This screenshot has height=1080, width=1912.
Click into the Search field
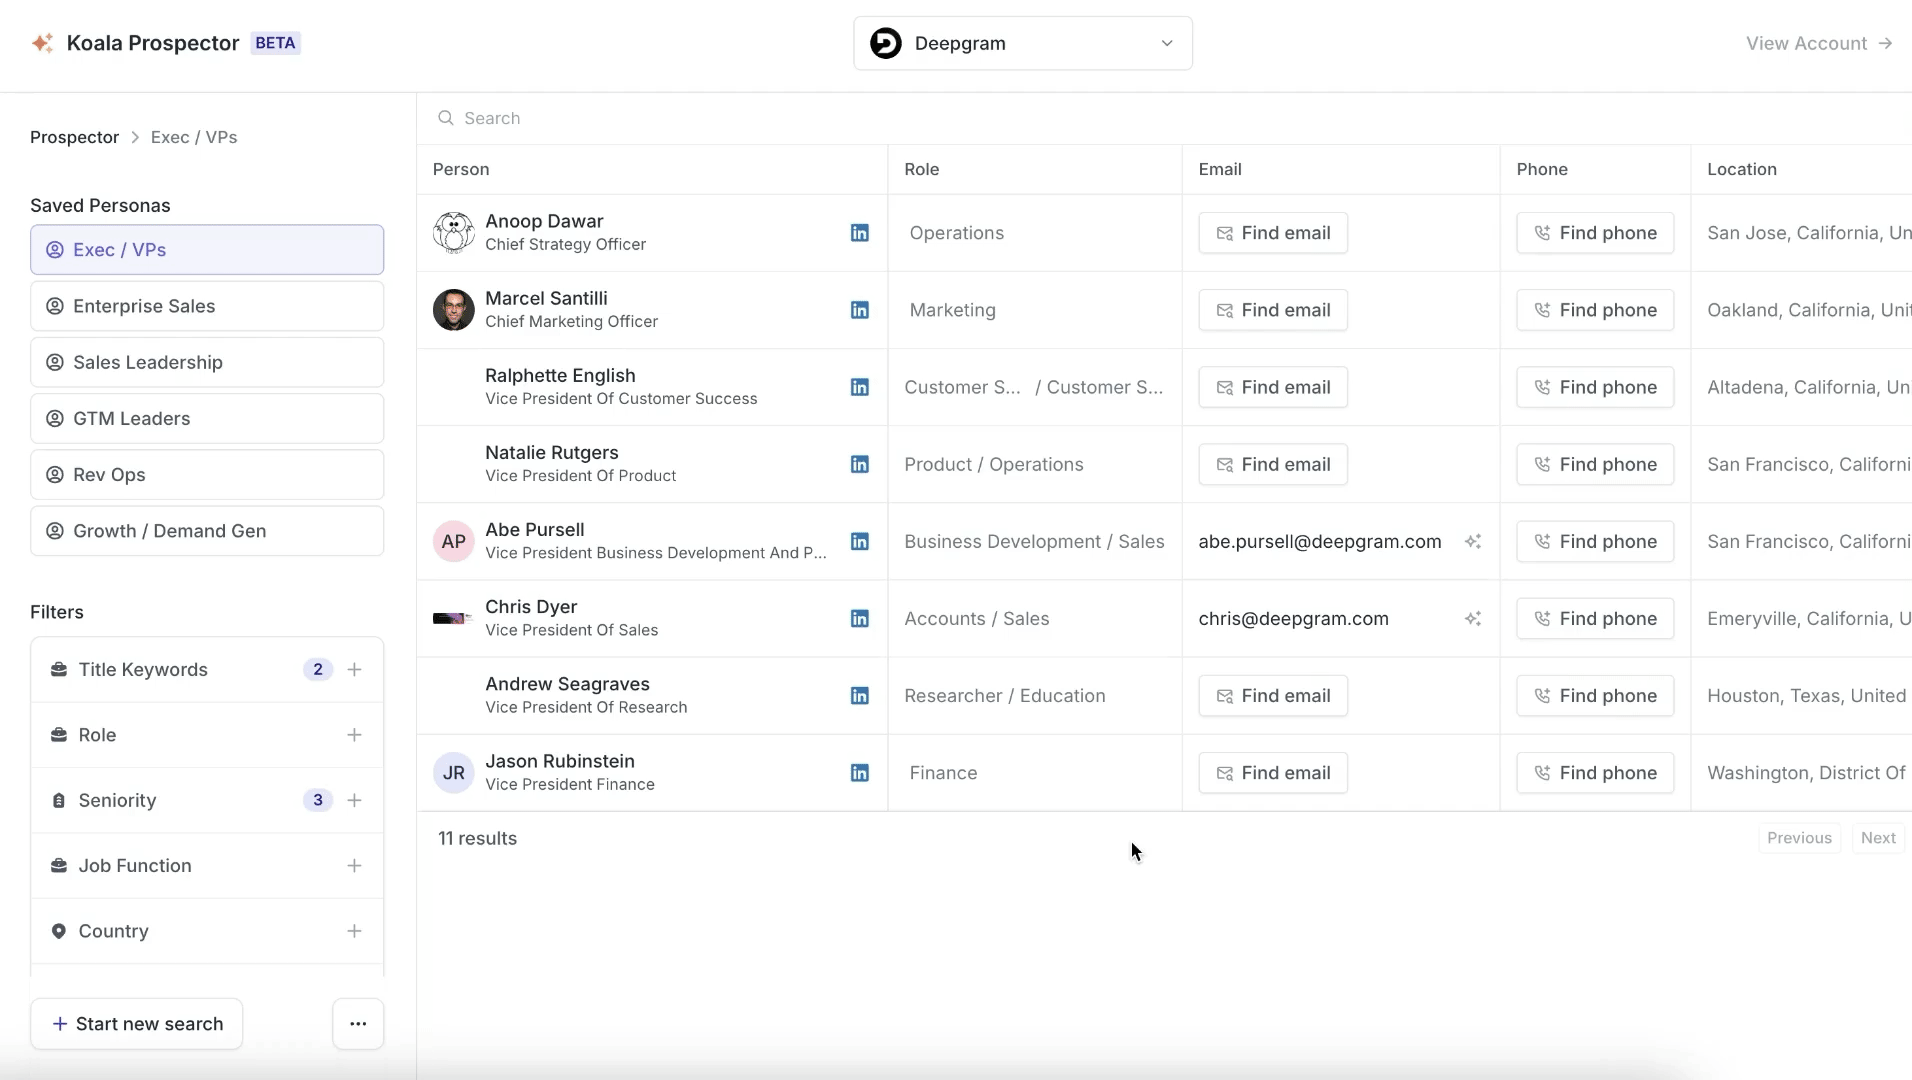1164,118
